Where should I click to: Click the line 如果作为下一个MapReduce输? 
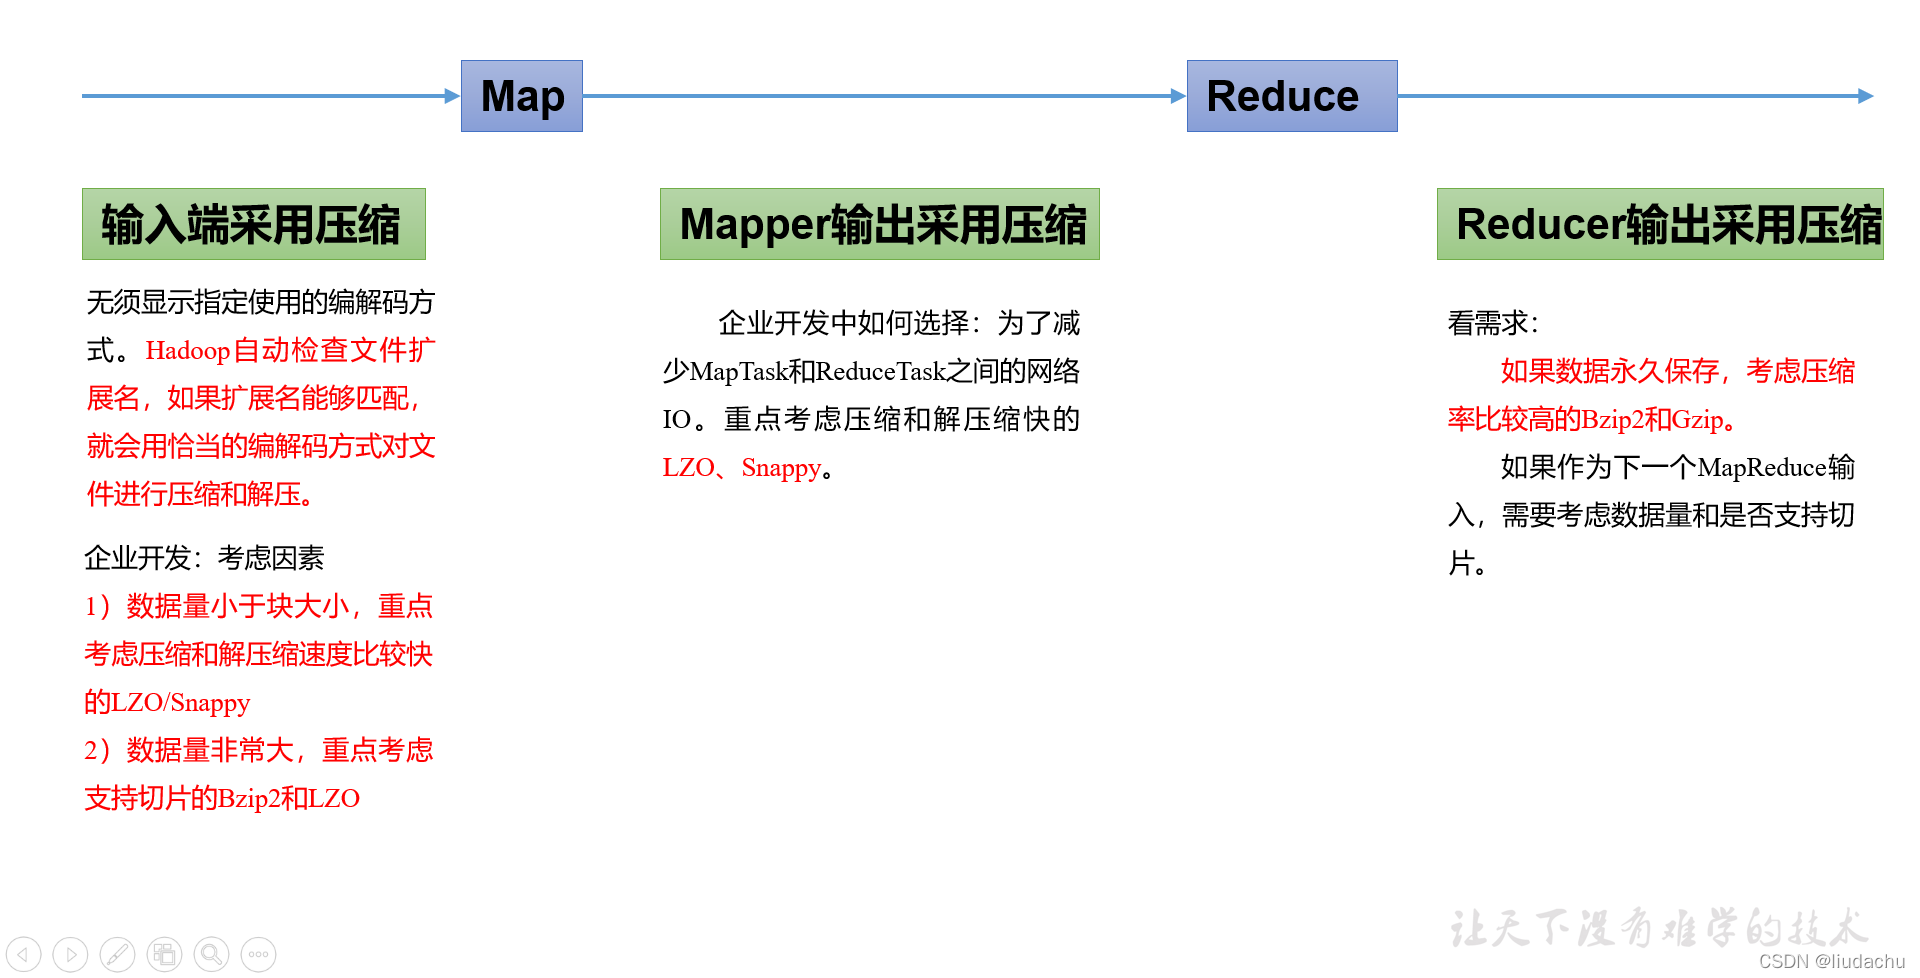1677,467
